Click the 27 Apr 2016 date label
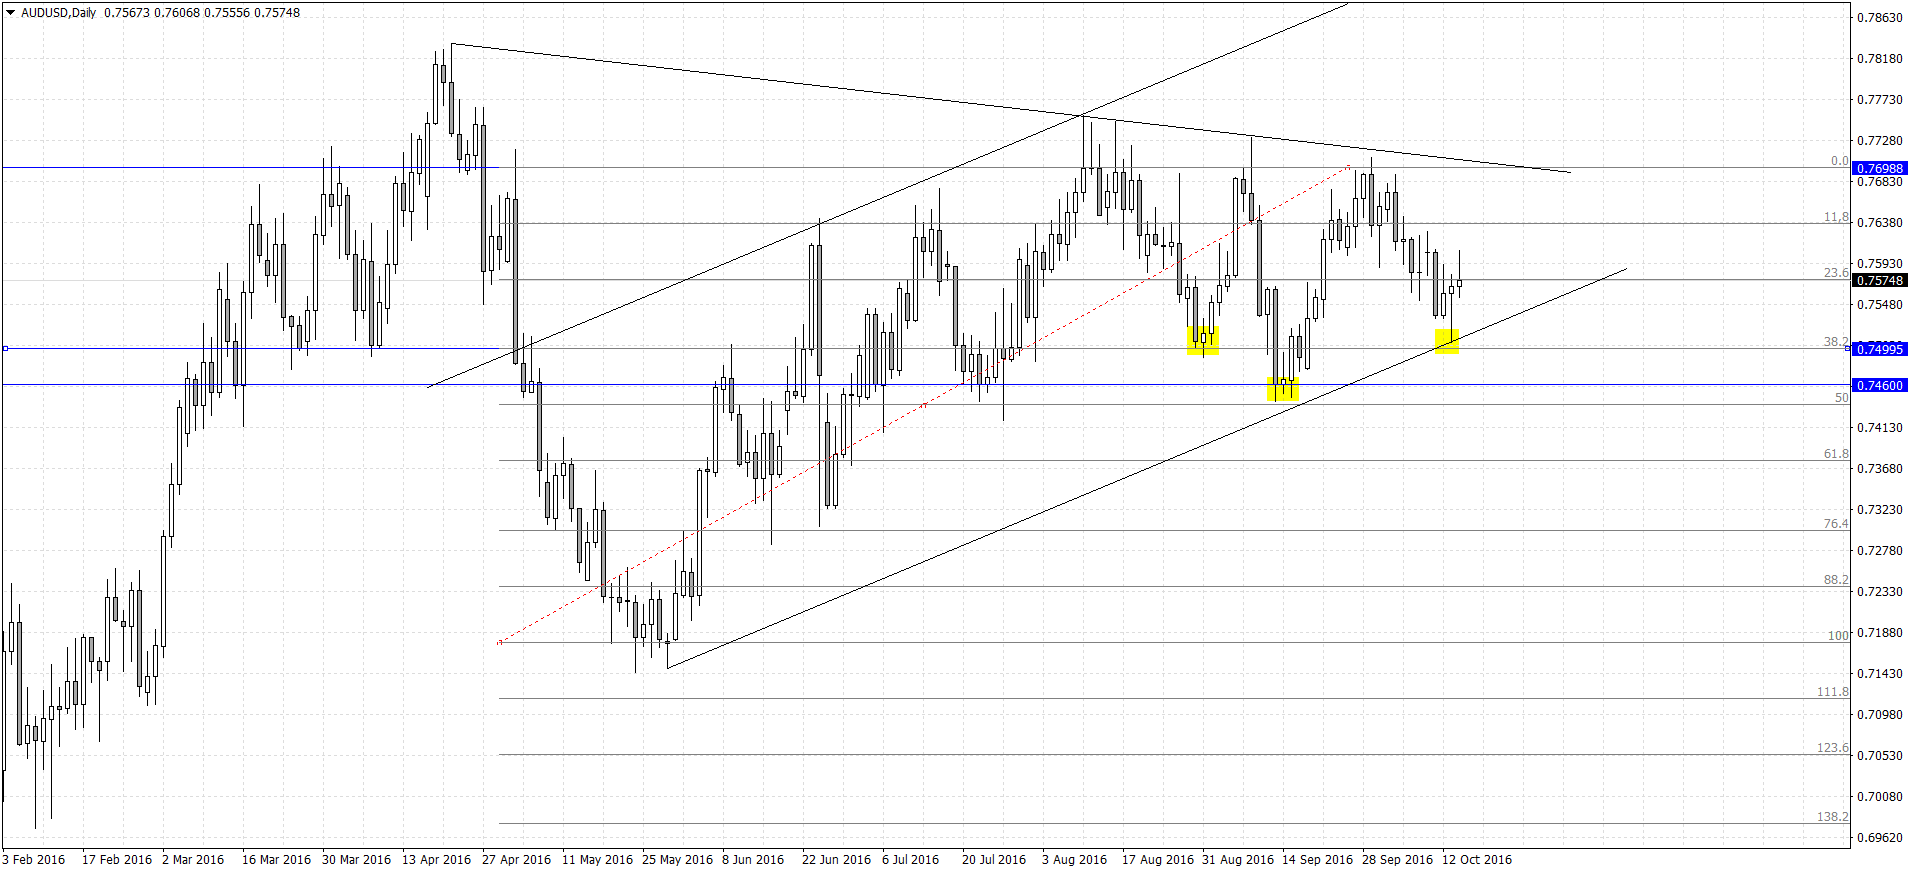1910x872 pixels. click(517, 860)
